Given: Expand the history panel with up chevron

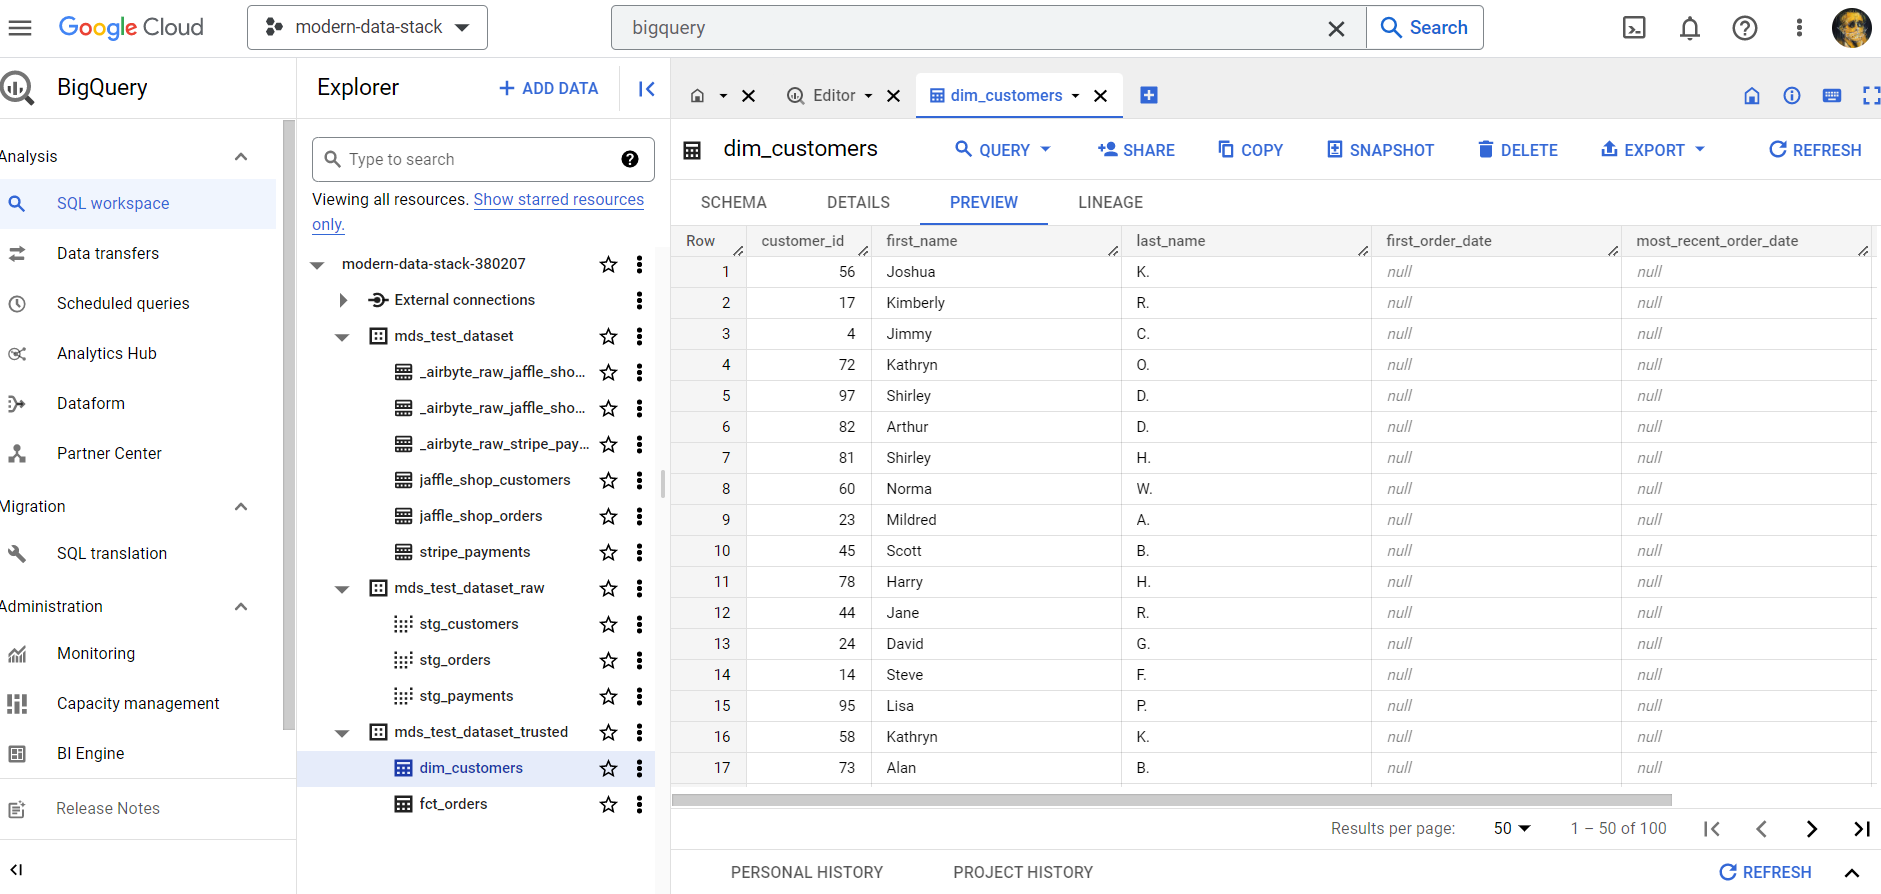Looking at the screenshot, I should 1852,872.
